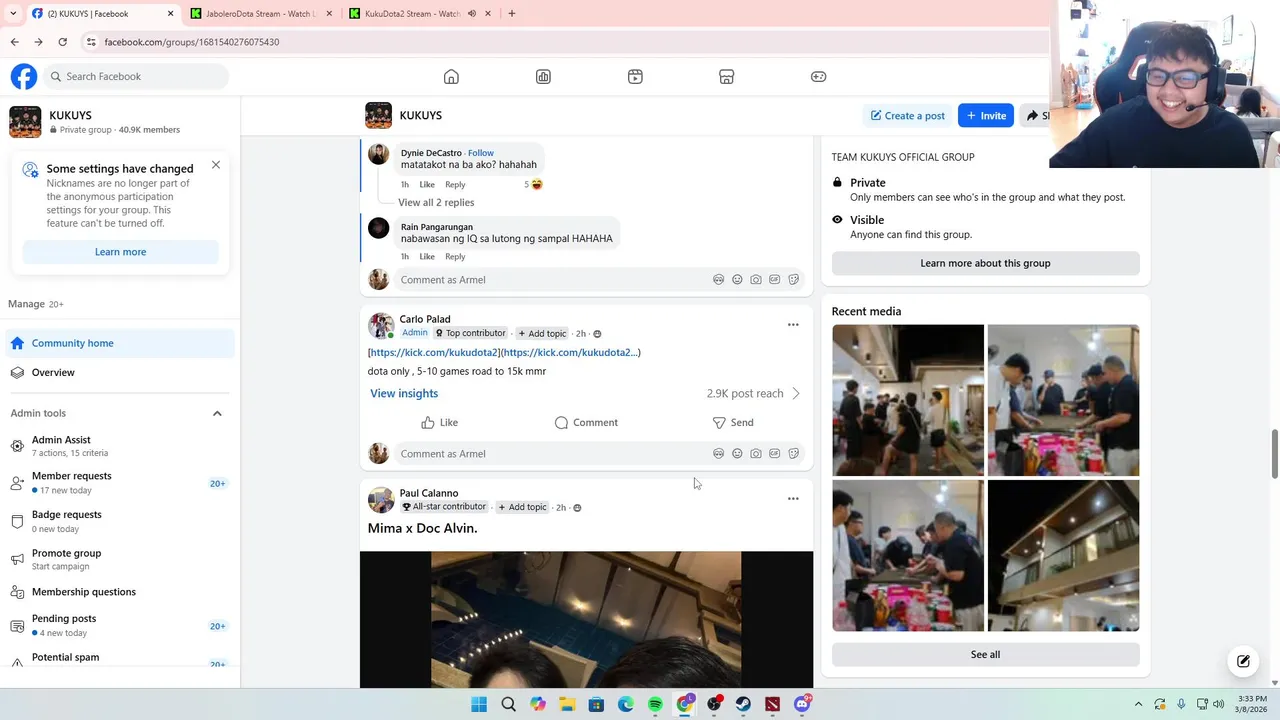Reload the page with browser refresh icon
Image resolution: width=1280 pixels, height=720 pixels.
(62, 42)
